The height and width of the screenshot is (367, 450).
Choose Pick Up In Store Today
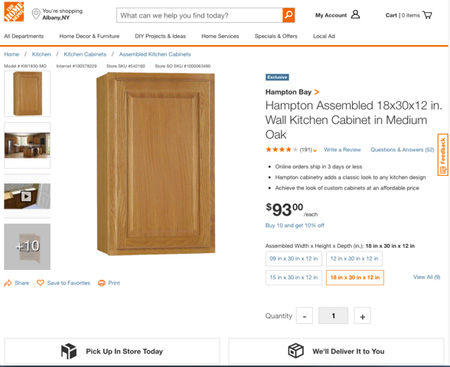pyautogui.click(x=112, y=351)
